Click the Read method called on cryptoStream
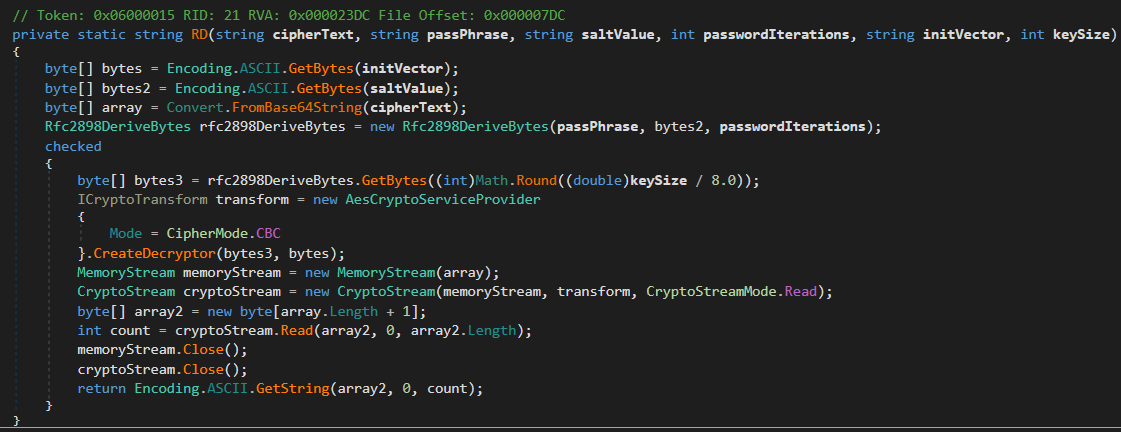1121x432 pixels. [296, 331]
